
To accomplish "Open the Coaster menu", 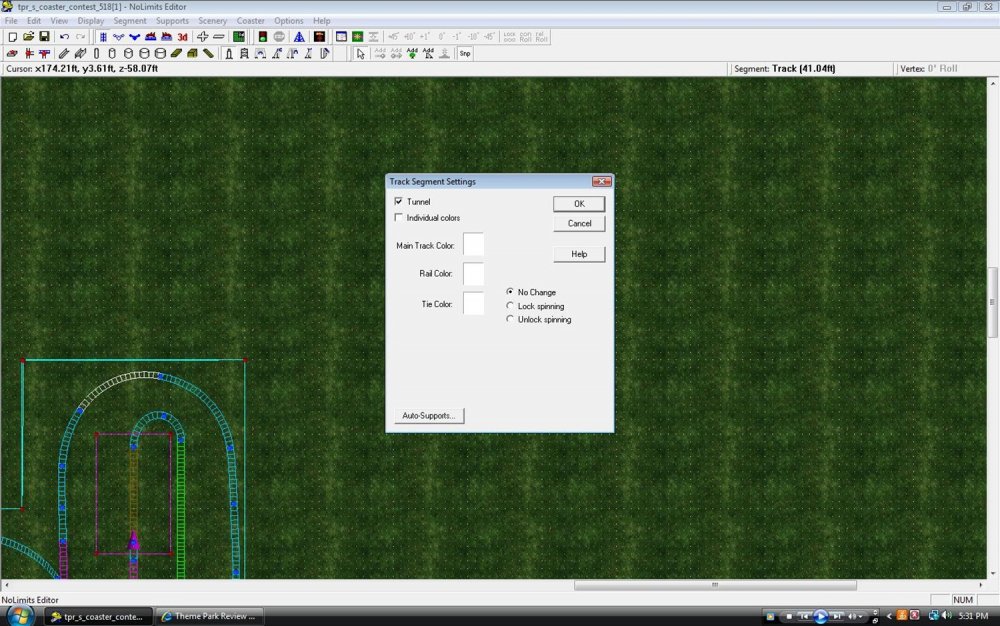I will pyautogui.click(x=251, y=21).
